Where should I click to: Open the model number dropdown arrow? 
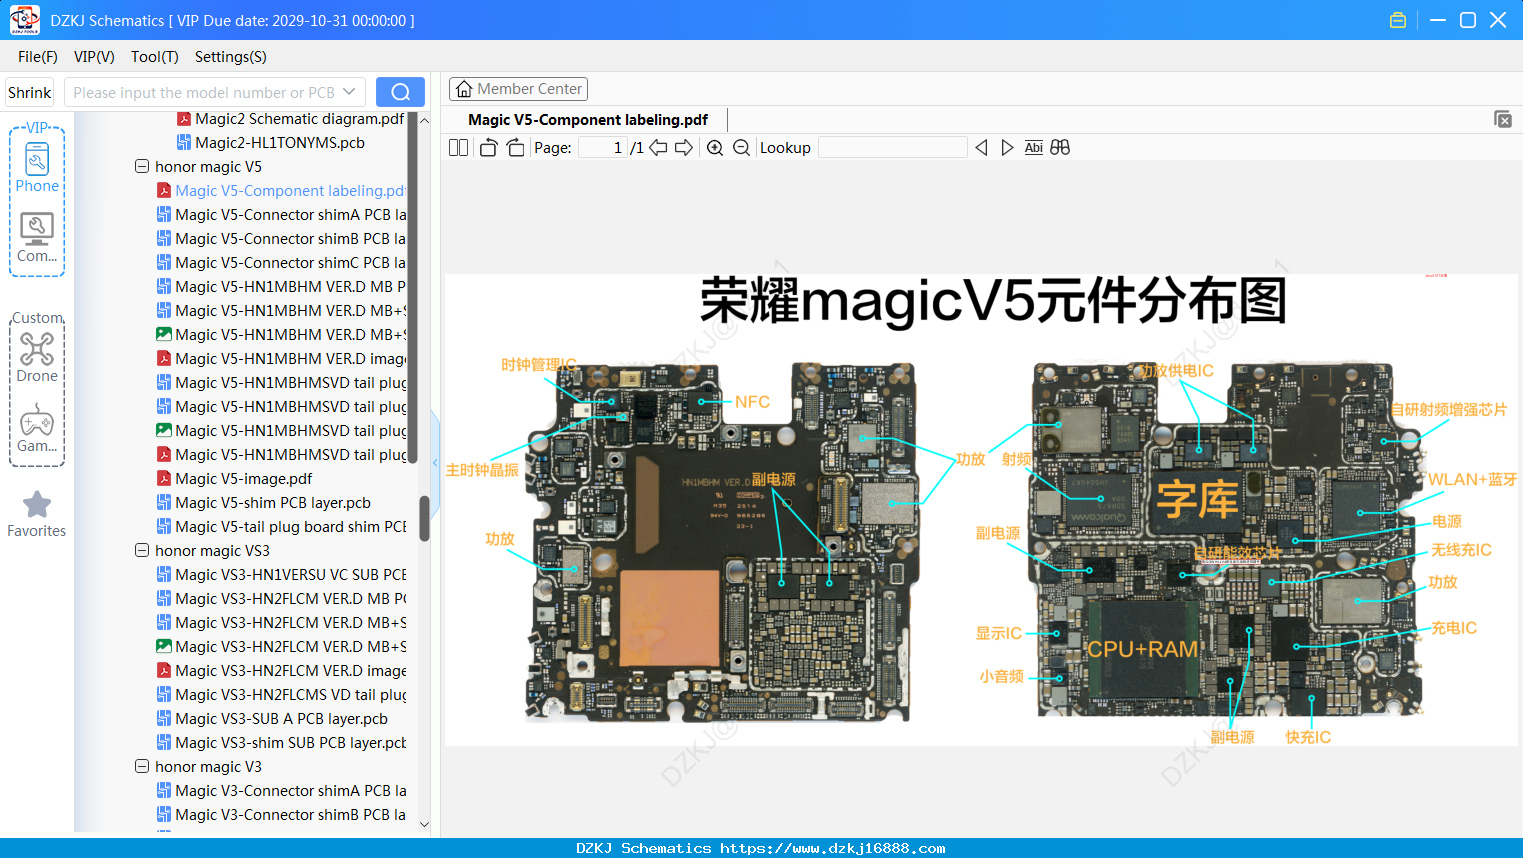click(x=349, y=92)
